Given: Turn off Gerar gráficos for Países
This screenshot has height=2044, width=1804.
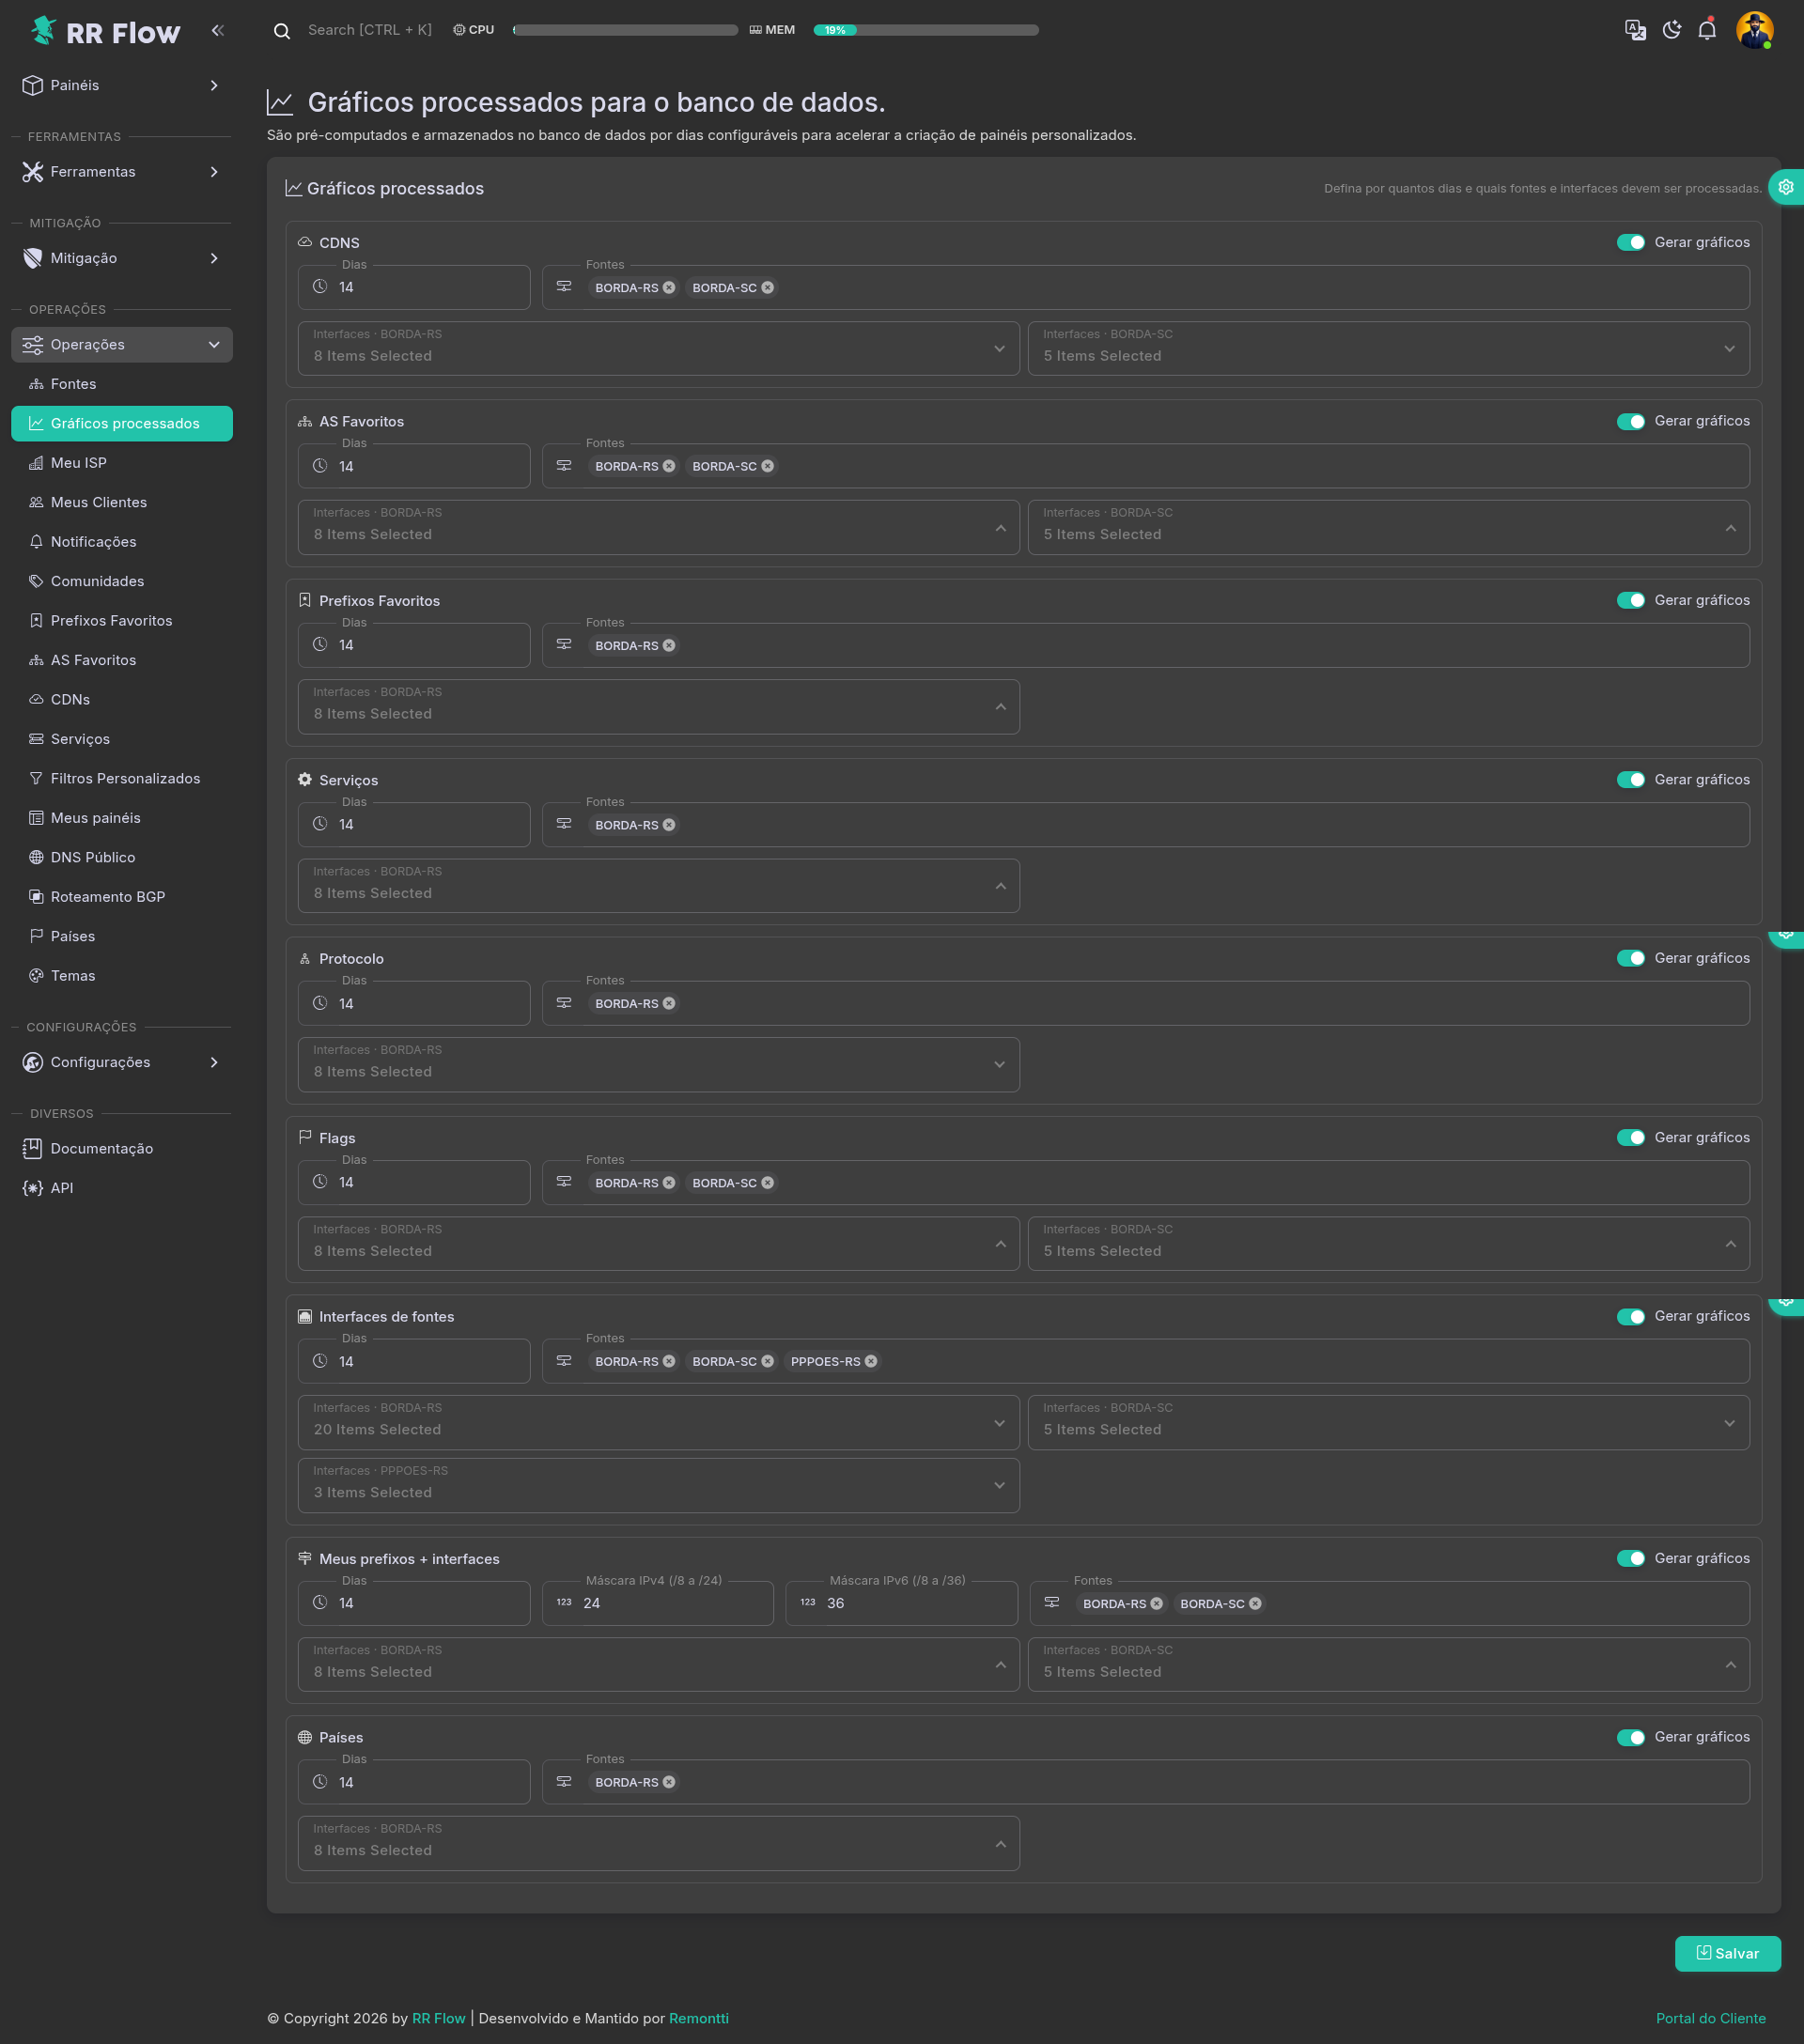Looking at the screenshot, I should 1630,1737.
